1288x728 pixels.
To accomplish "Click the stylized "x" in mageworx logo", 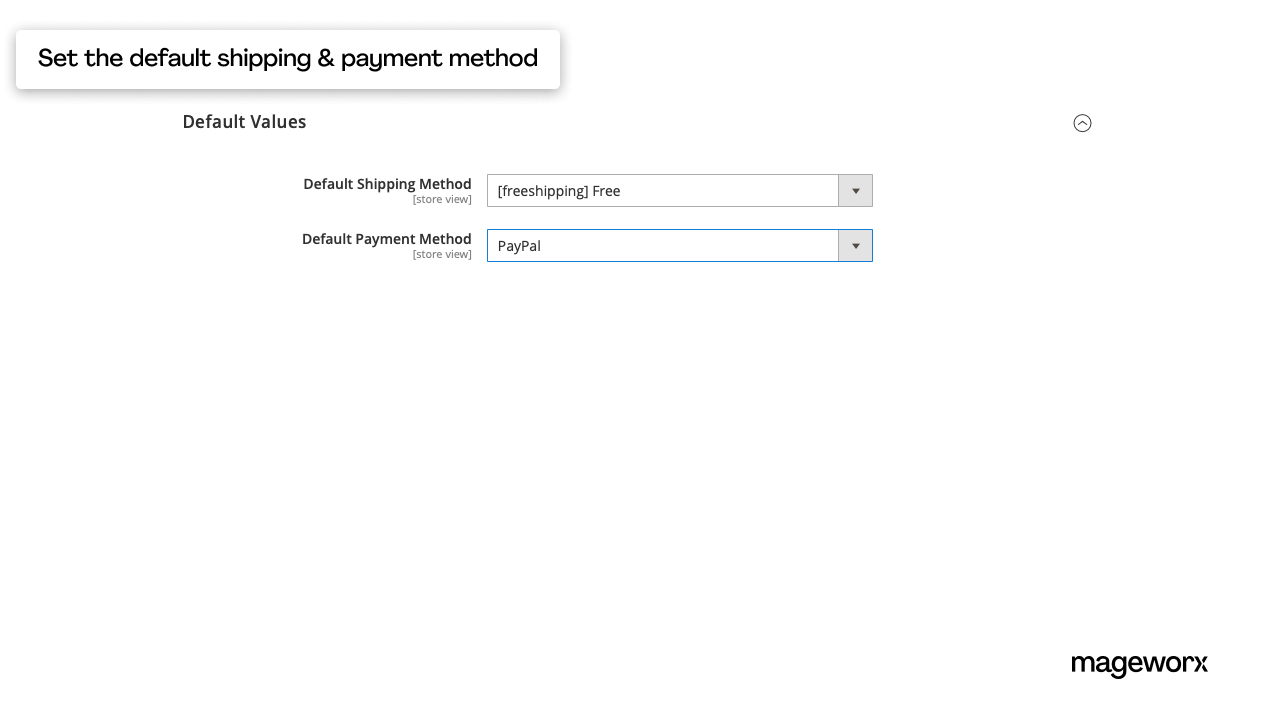I will coord(1199,664).
